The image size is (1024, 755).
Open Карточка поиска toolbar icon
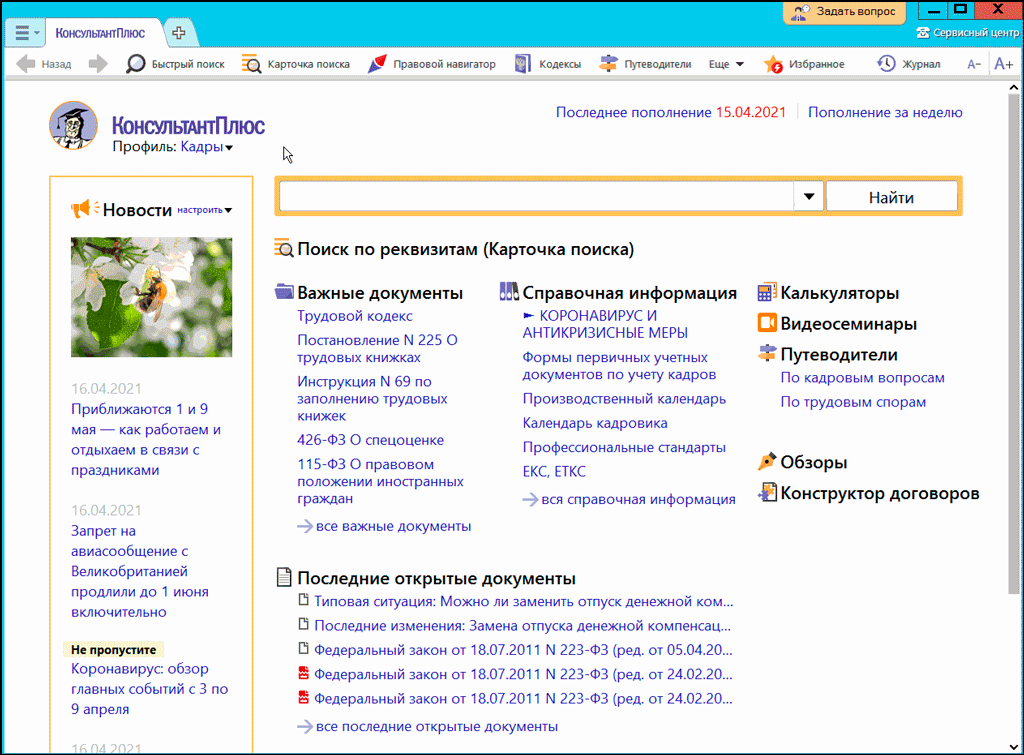[251, 64]
